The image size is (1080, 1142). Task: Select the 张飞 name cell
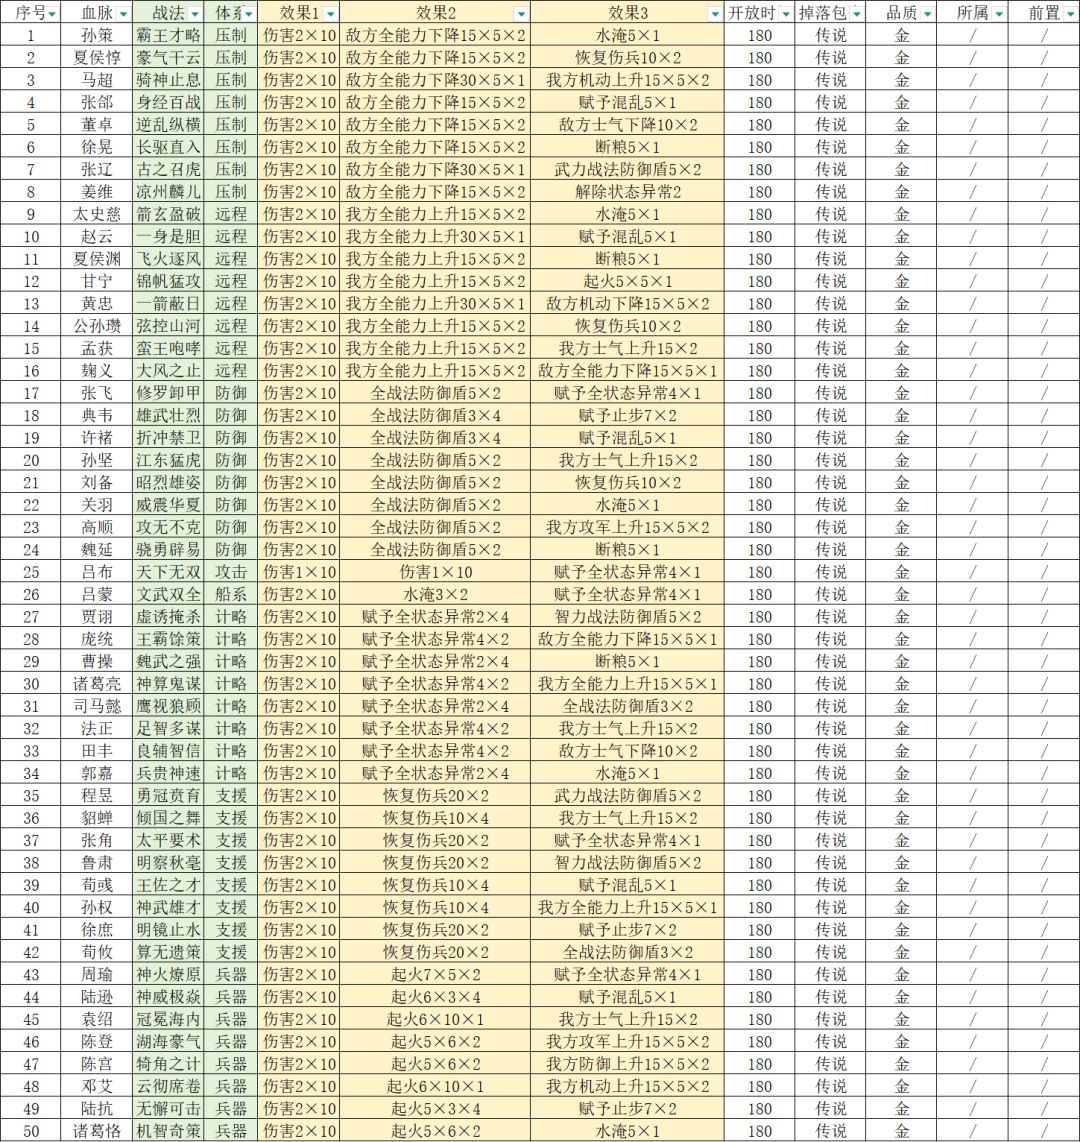click(97, 393)
